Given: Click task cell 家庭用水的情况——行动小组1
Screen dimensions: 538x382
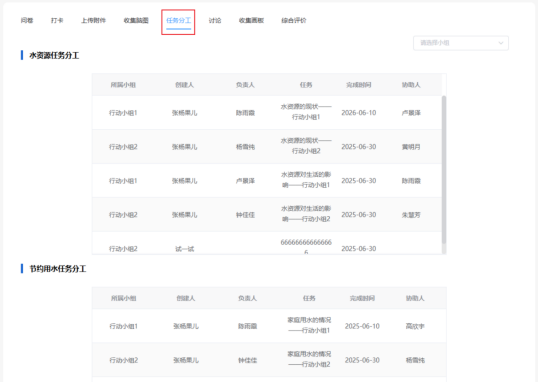Looking at the screenshot, I should (309, 325).
